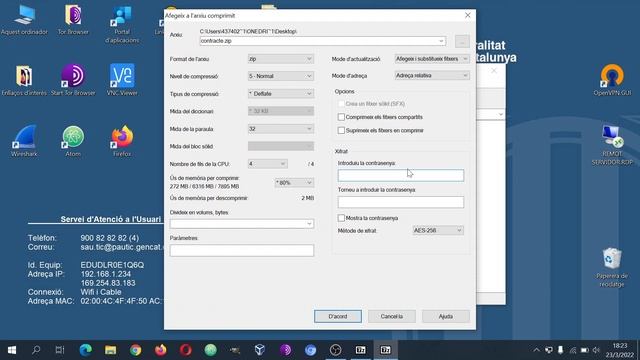Click Torneu a introduir la contrasenya field
This screenshot has height=360, width=640.
tap(401, 202)
